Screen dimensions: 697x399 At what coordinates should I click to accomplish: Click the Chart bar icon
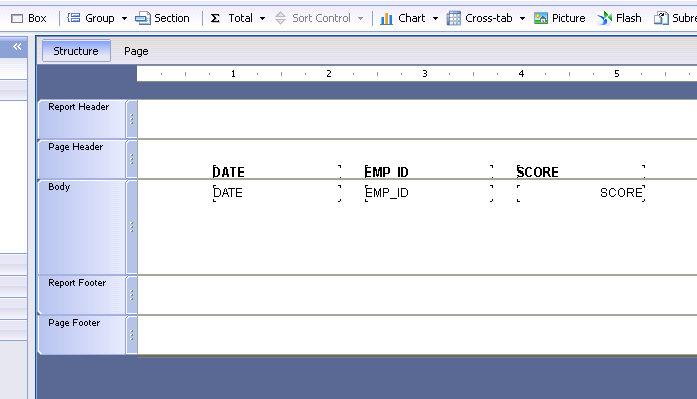pos(386,18)
